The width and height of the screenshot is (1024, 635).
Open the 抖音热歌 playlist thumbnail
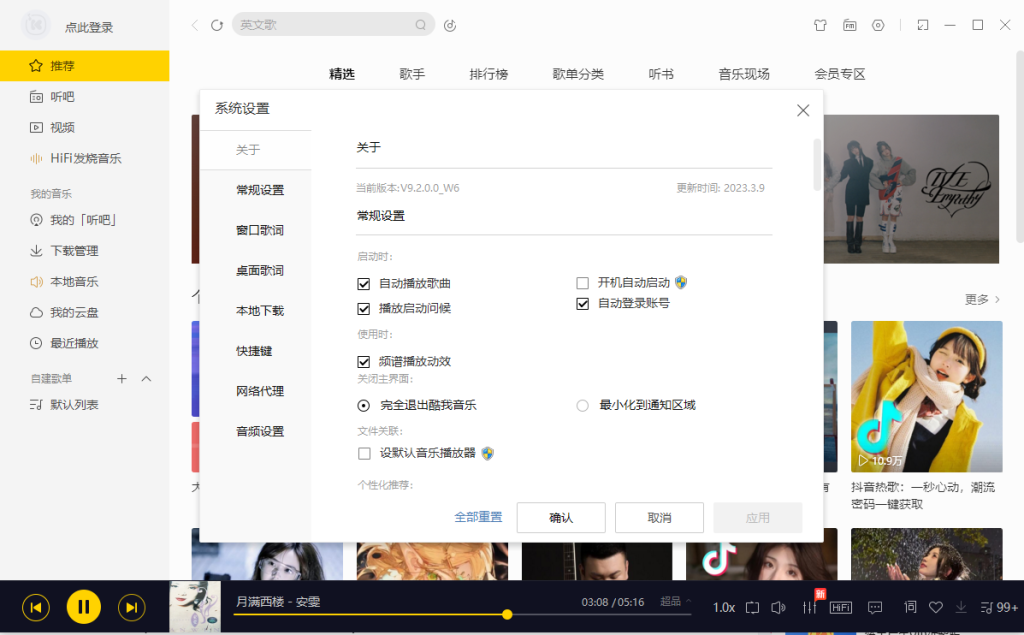click(x=926, y=397)
